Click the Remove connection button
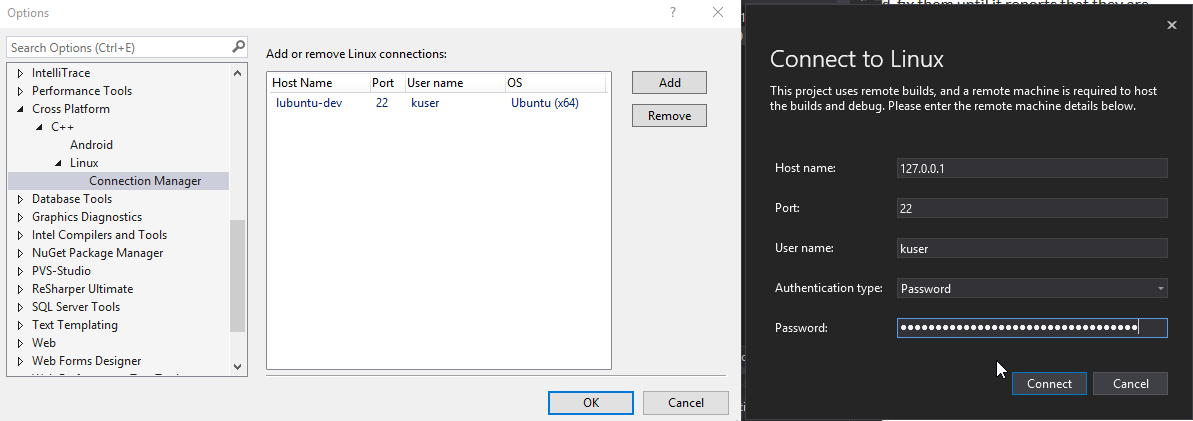 (669, 116)
